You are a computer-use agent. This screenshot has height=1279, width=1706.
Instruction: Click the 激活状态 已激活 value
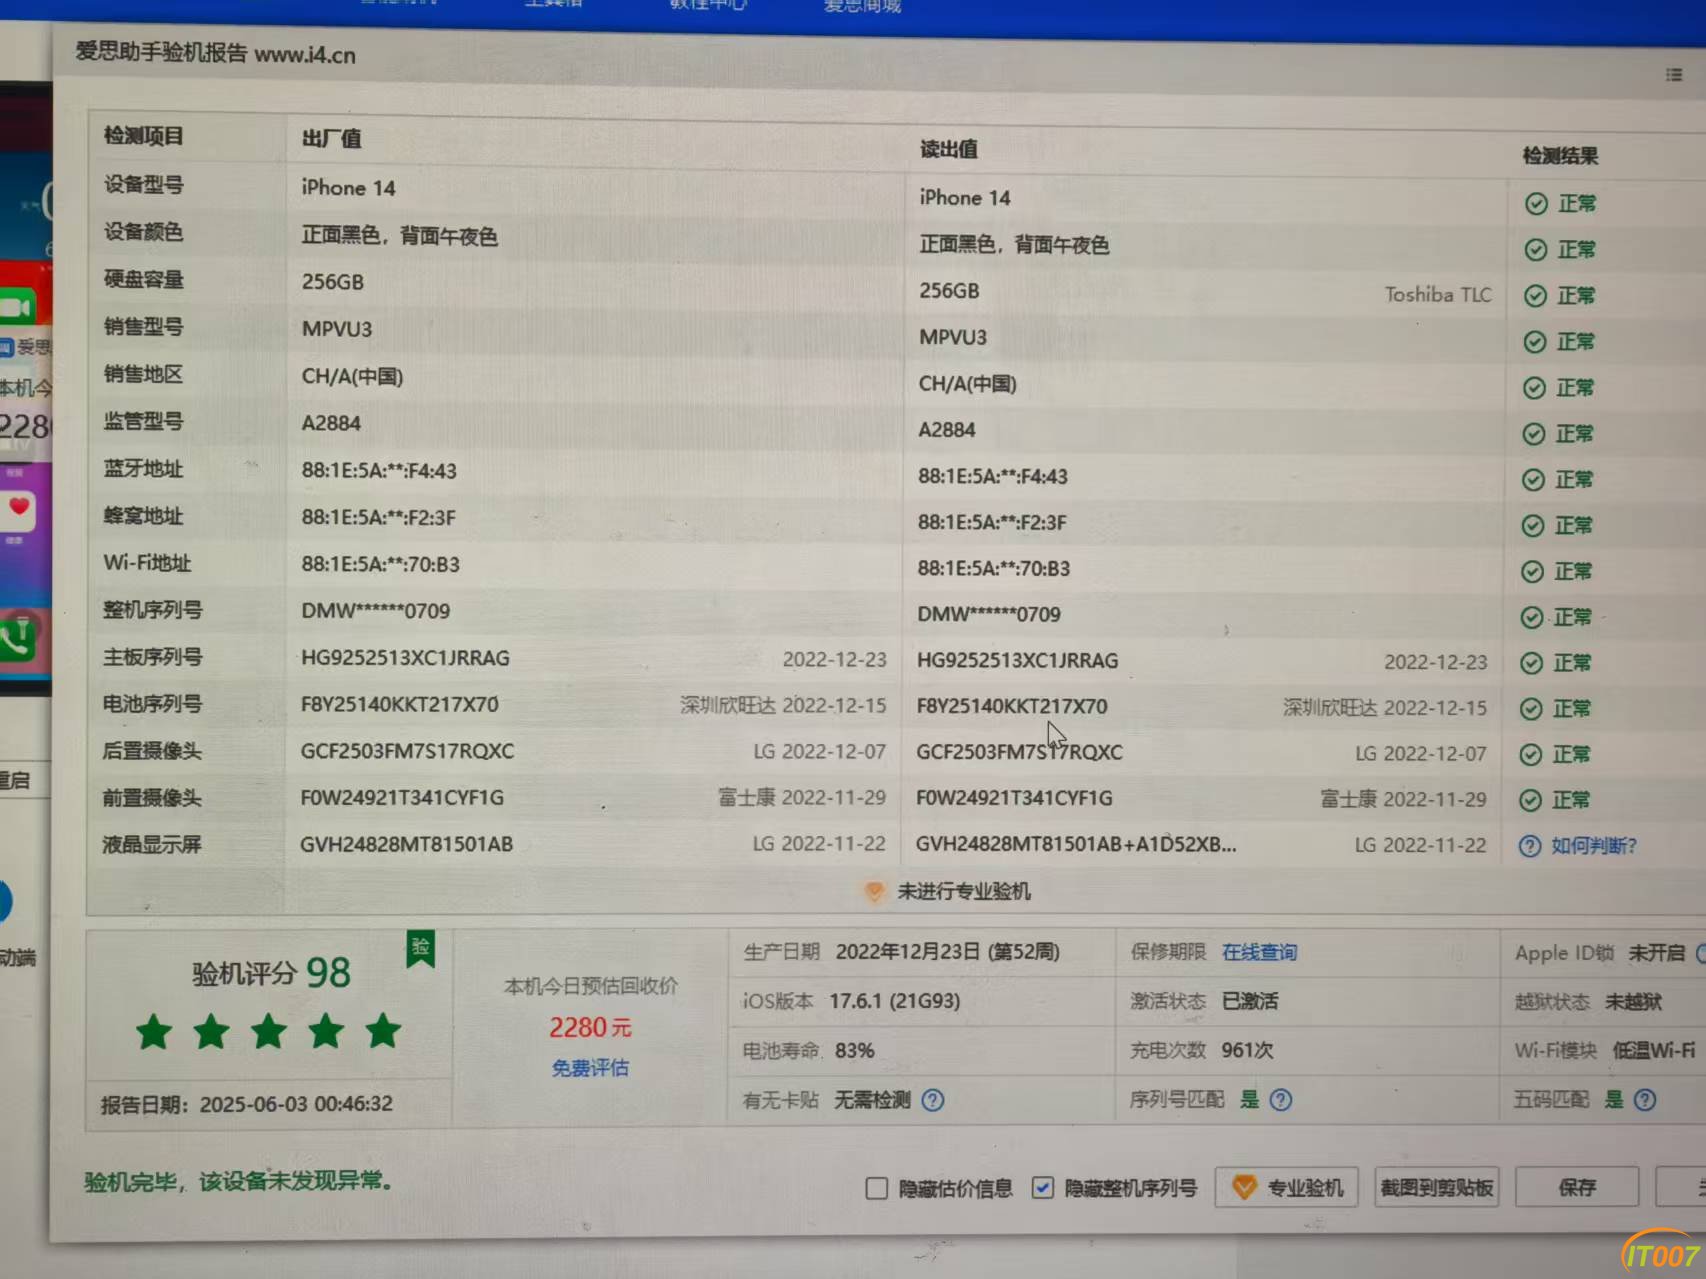1250,1001
